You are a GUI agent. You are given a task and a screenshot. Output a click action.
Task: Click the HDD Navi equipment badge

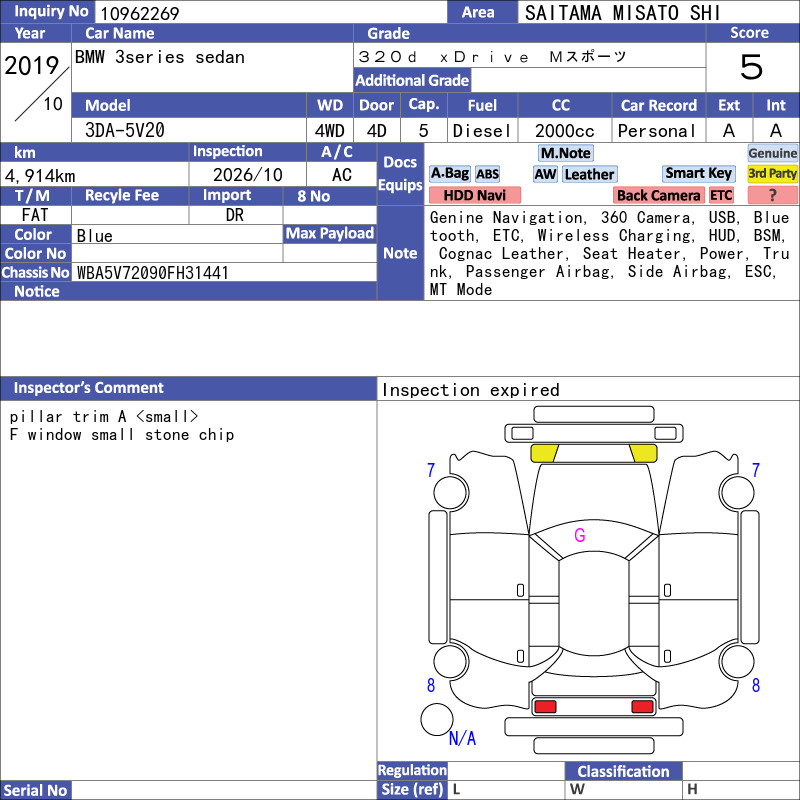pos(474,195)
